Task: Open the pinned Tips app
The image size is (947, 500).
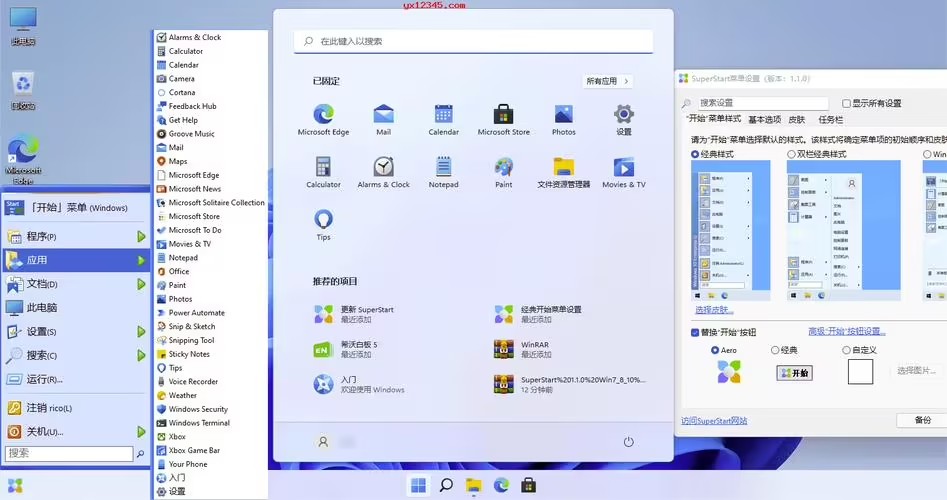Action: (x=323, y=225)
